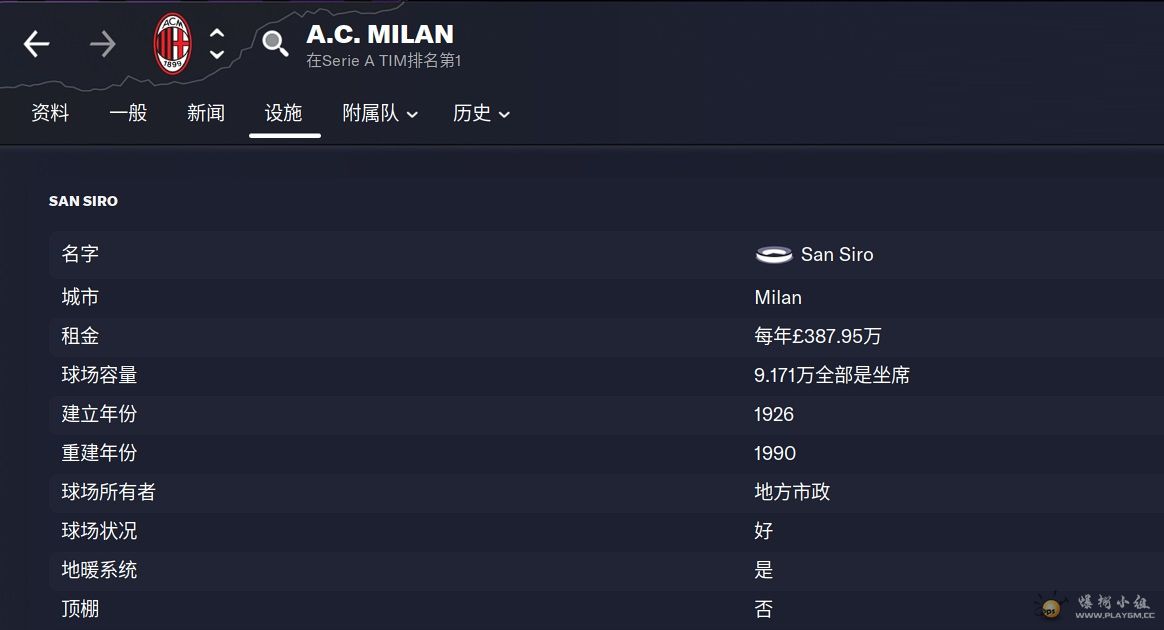Select the 设施 tab
Viewport: 1164px width, 630px height.
point(284,113)
